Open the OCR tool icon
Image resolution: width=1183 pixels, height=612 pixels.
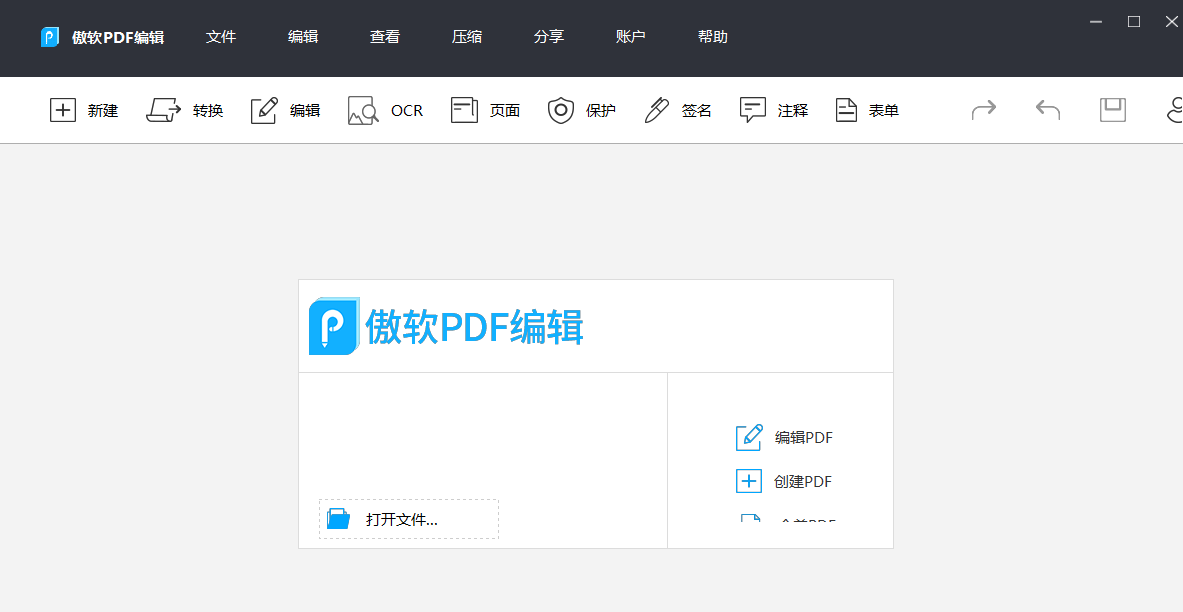[x=363, y=110]
